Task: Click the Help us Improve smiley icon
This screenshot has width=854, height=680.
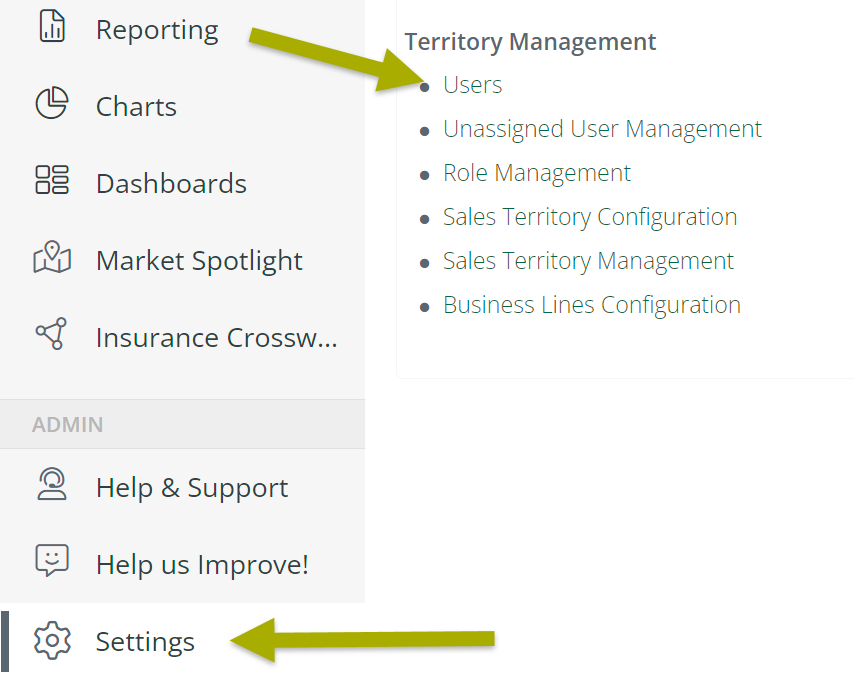Action: click(52, 560)
